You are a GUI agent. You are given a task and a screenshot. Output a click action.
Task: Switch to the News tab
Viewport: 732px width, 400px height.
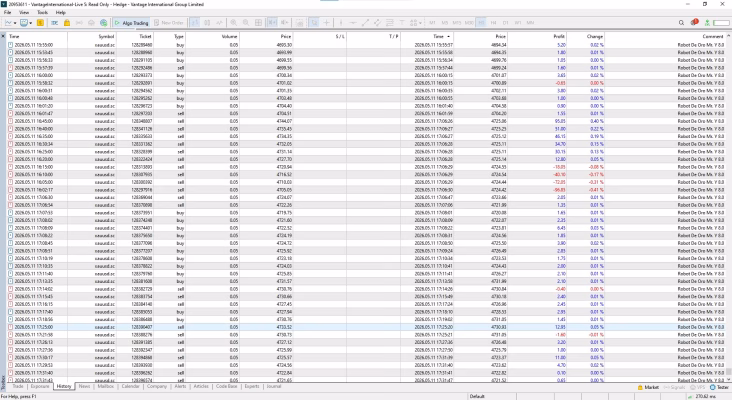pyautogui.click(x=84, y=386)
